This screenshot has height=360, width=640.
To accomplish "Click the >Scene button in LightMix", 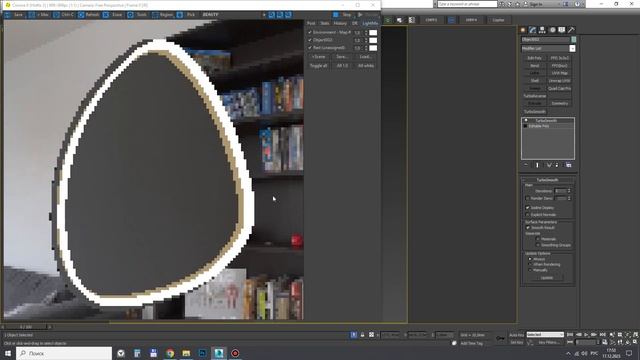I will click(x=318, y=57).
